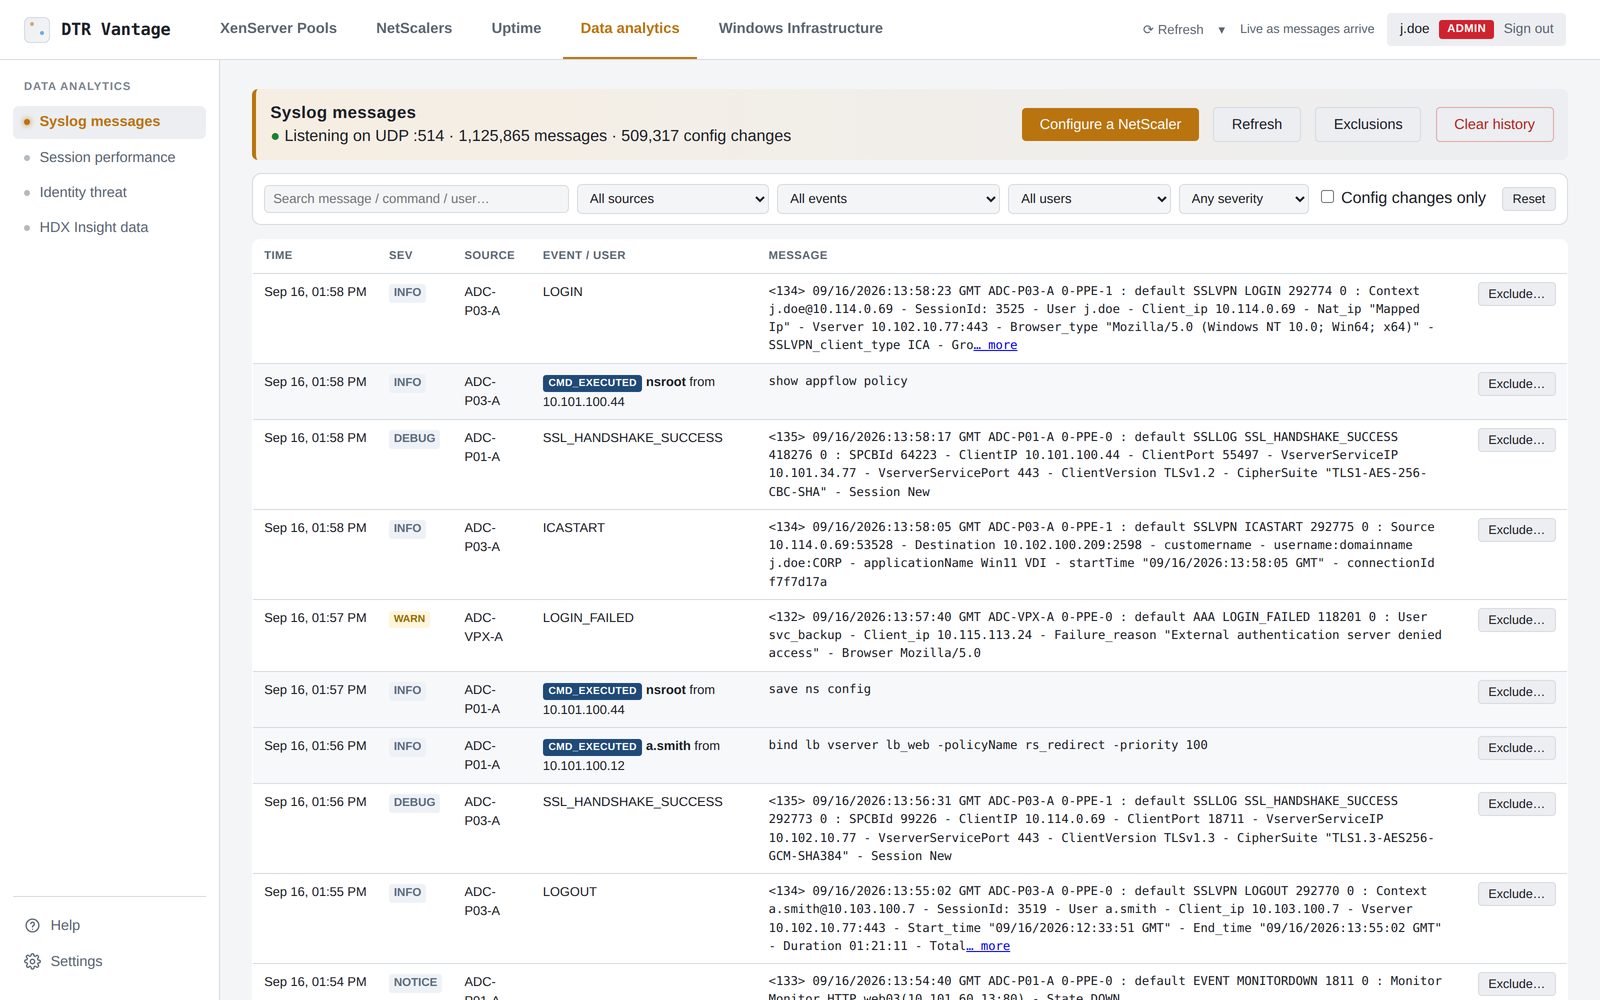The height and width of the screenshot is (1000, 1600).
Task: Click the MESSAGE column header
Action: tap(798, 256)
